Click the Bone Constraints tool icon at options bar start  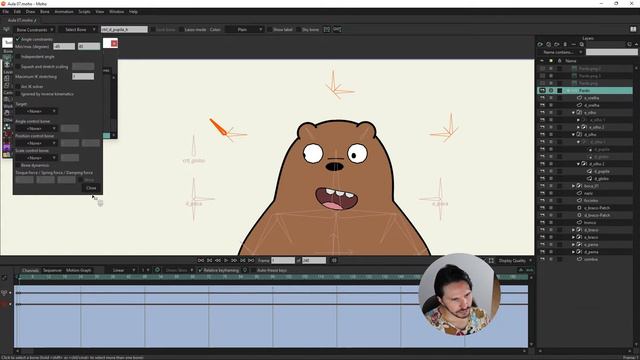coord(6,29)
